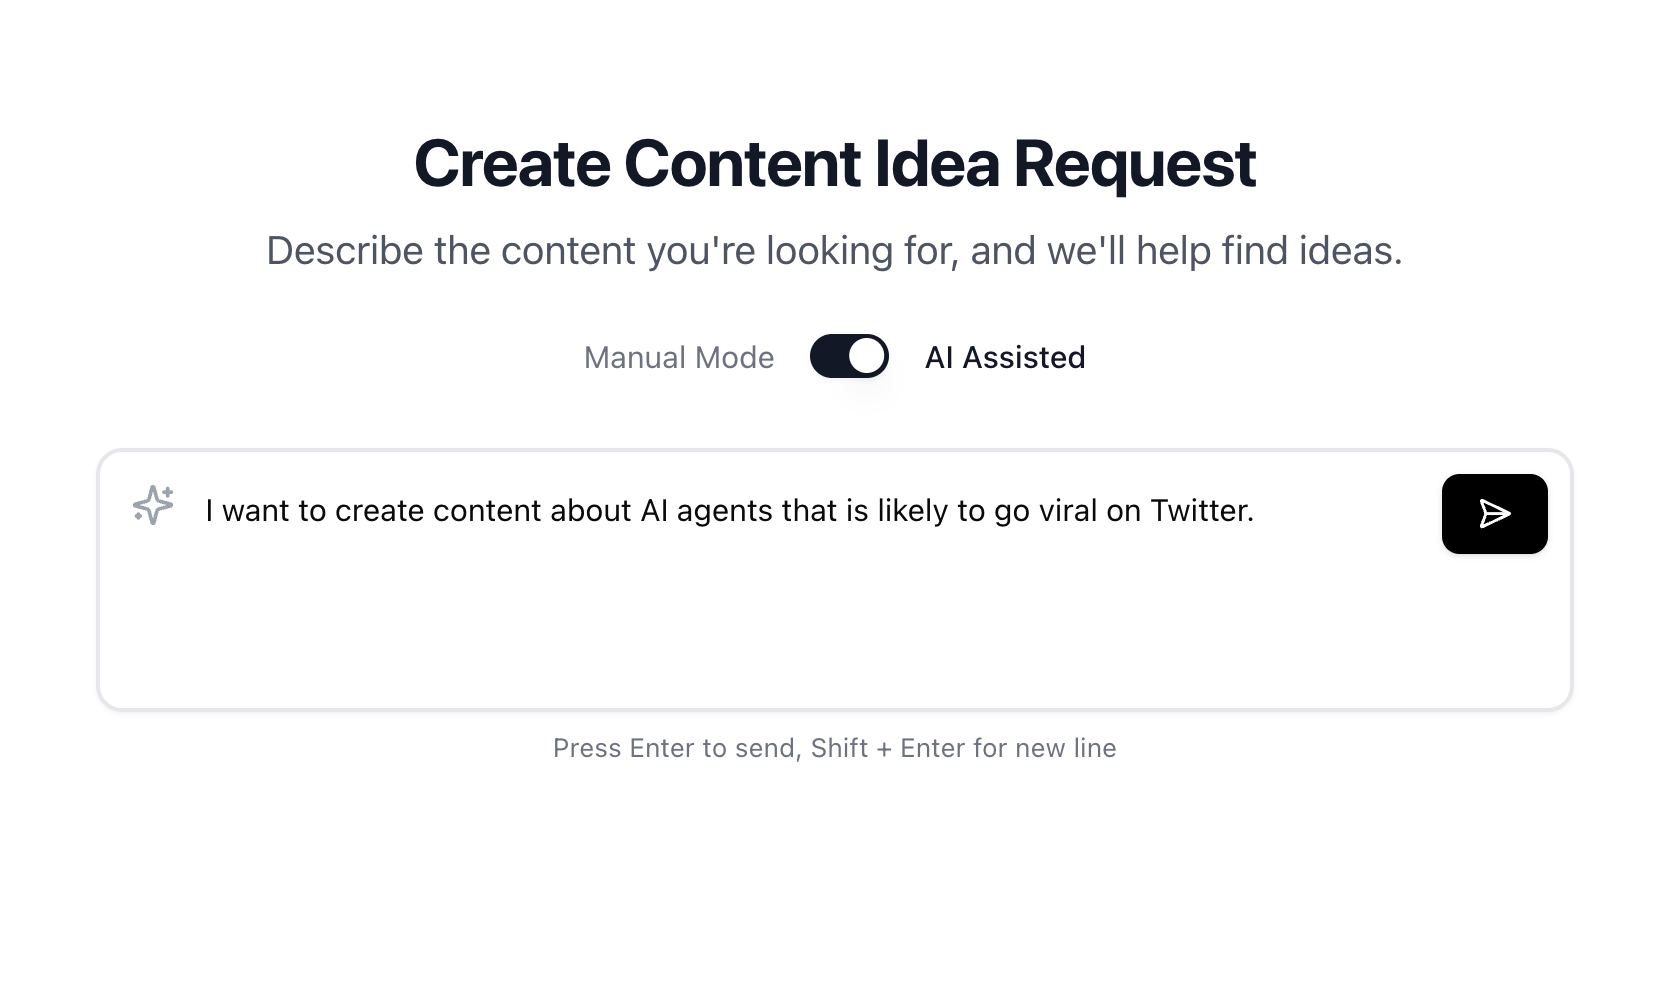Screen dimensions: 1680x984
Task: Click the word "Twitter" in the prompt
Action: 1198,511
